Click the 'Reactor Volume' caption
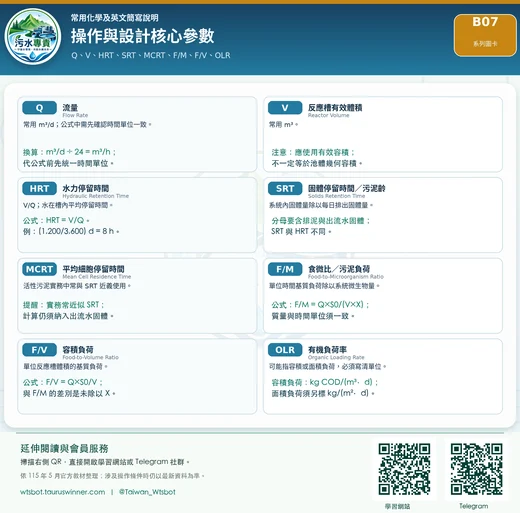This screenshot has width=520, height=513. [x=329, y=115]
